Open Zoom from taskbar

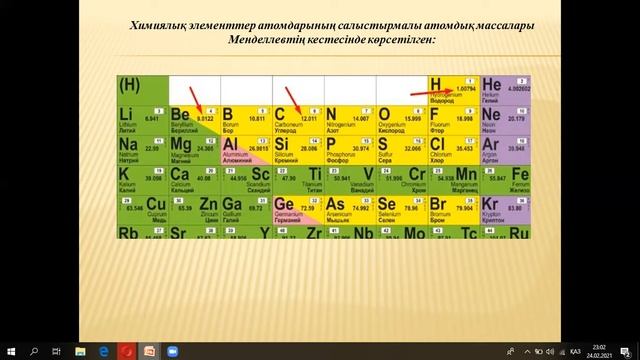173,351
